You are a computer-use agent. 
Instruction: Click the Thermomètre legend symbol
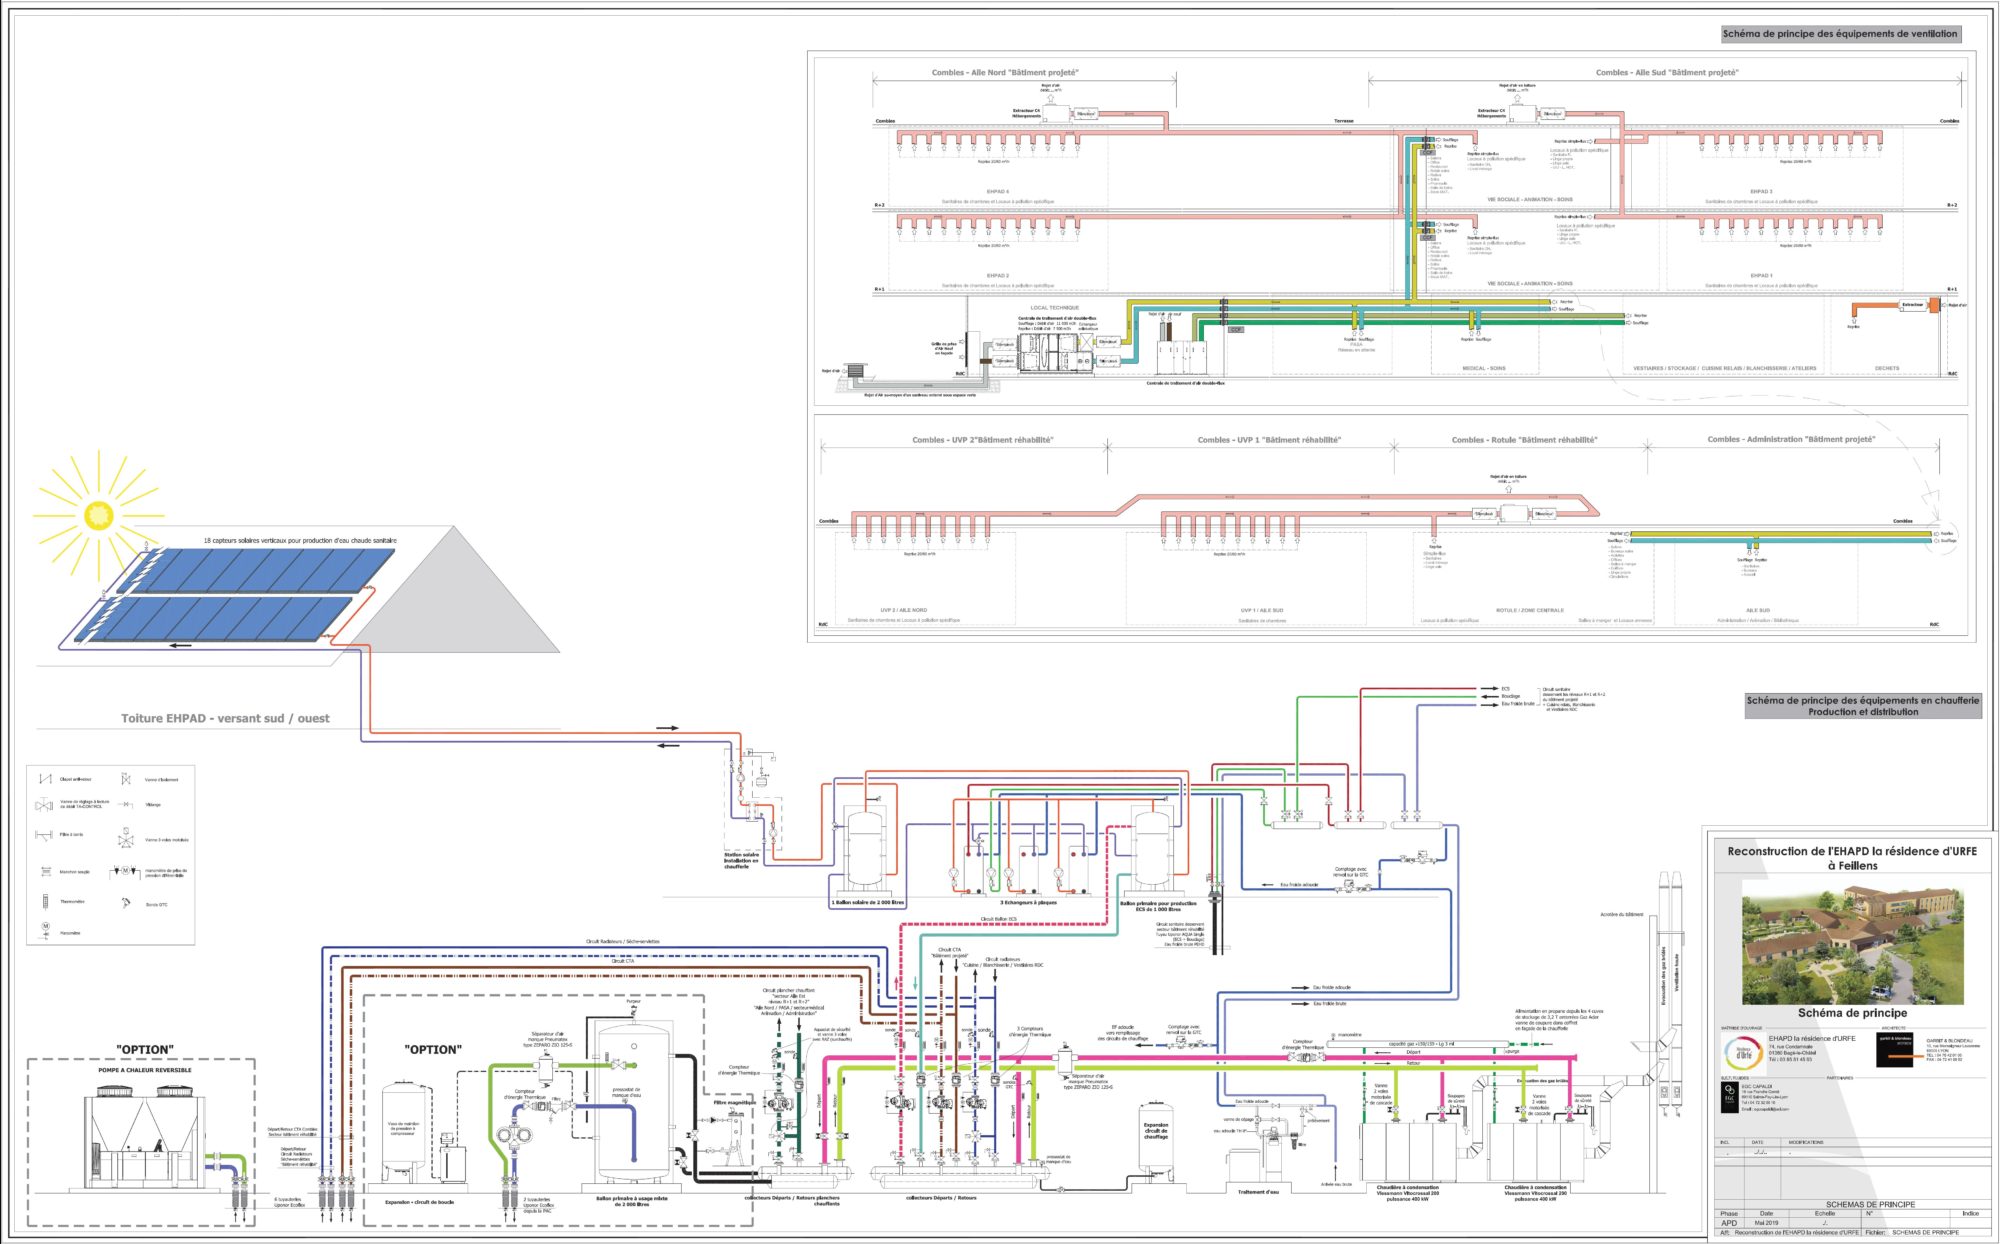tap(45, 901)
